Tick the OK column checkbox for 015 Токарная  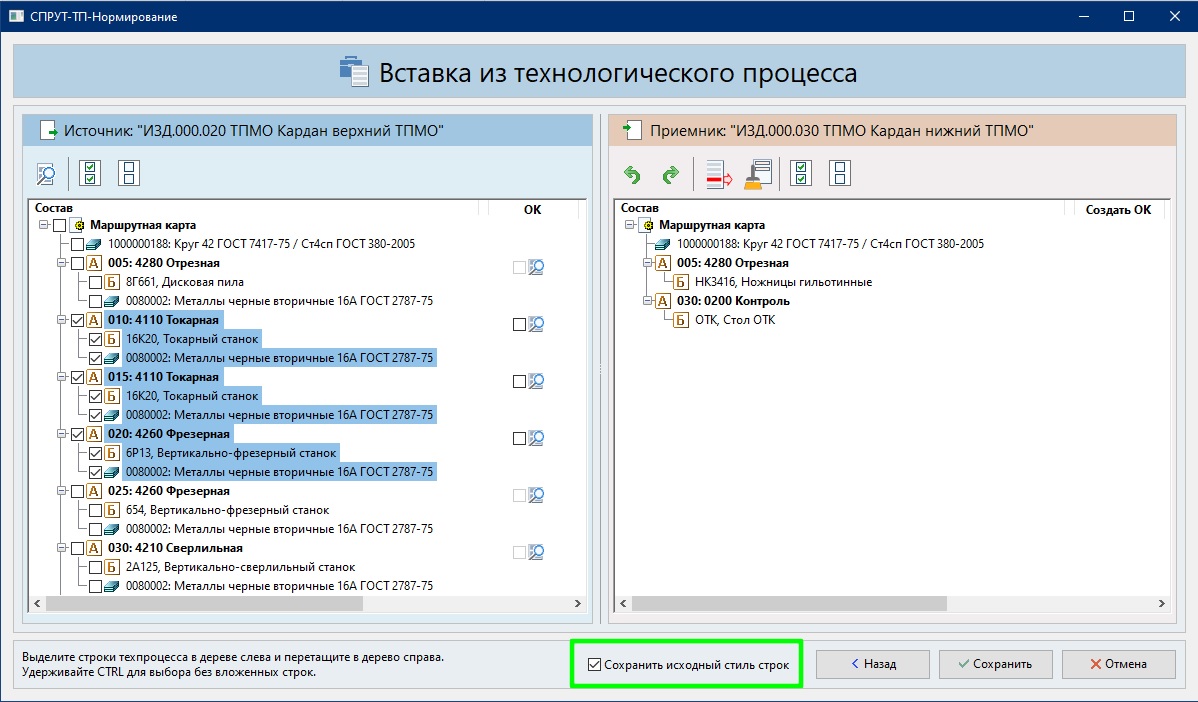[518, 381]
